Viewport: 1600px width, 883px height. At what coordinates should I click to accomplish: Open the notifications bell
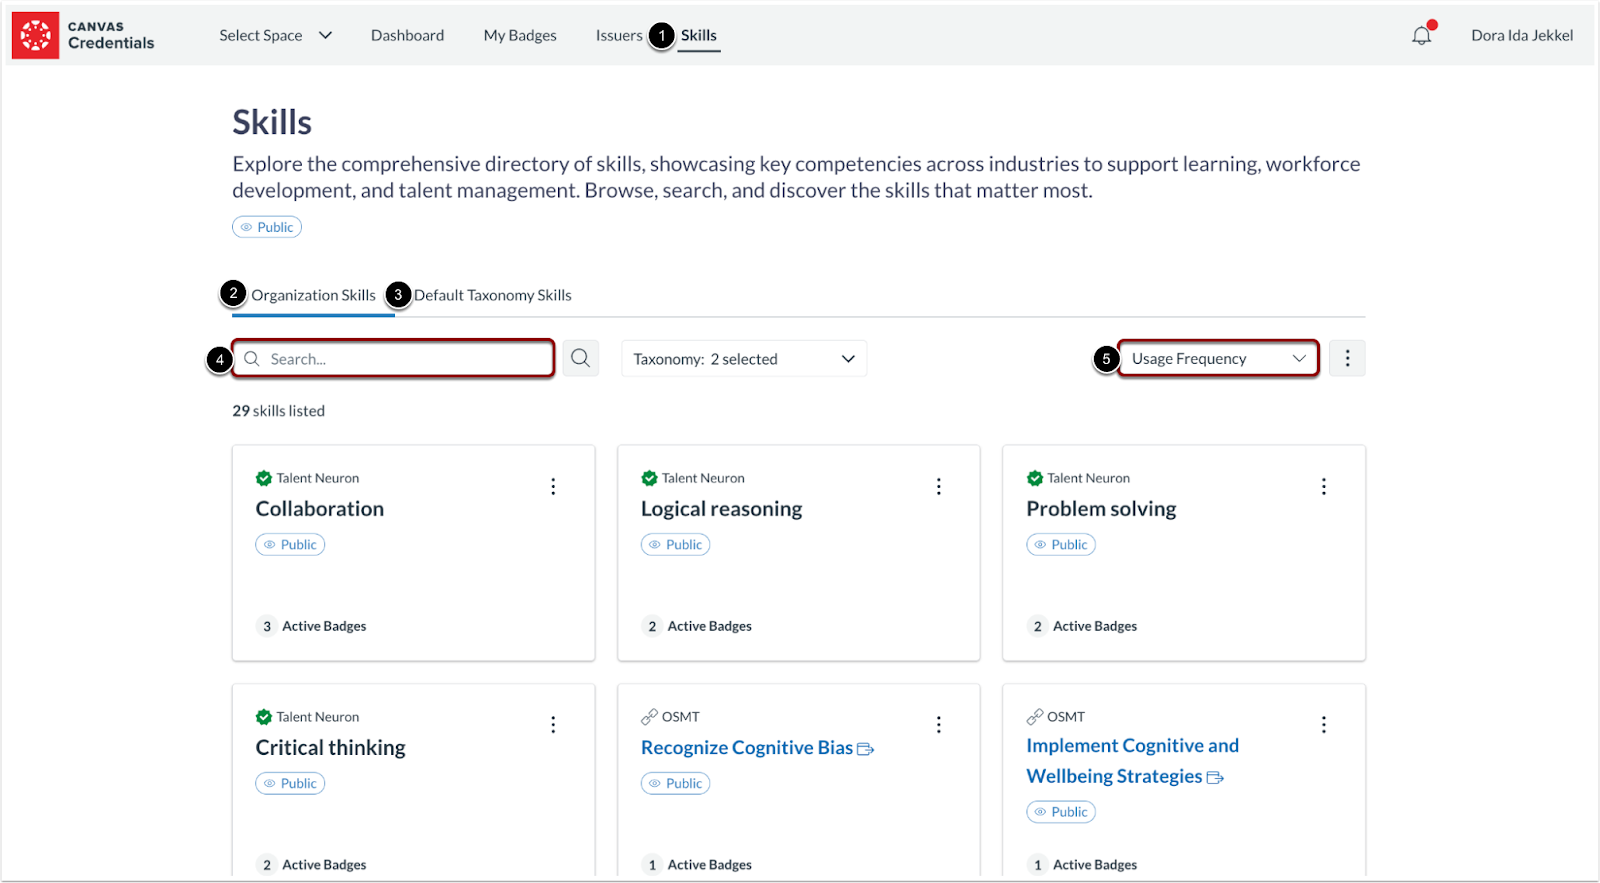click(x=1421, y=36)
